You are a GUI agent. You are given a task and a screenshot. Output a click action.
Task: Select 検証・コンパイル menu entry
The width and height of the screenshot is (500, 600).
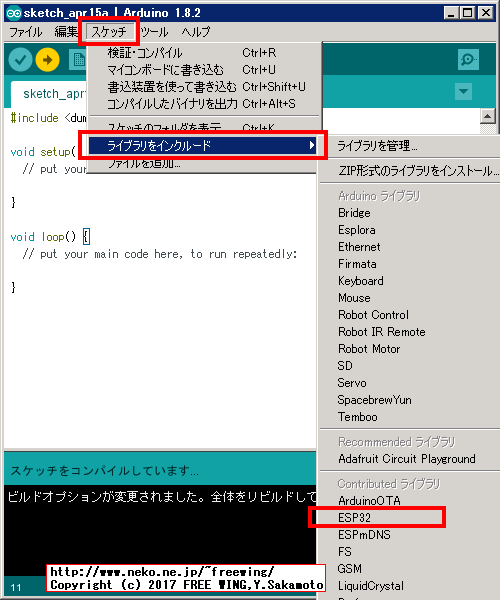click(204, 53)
